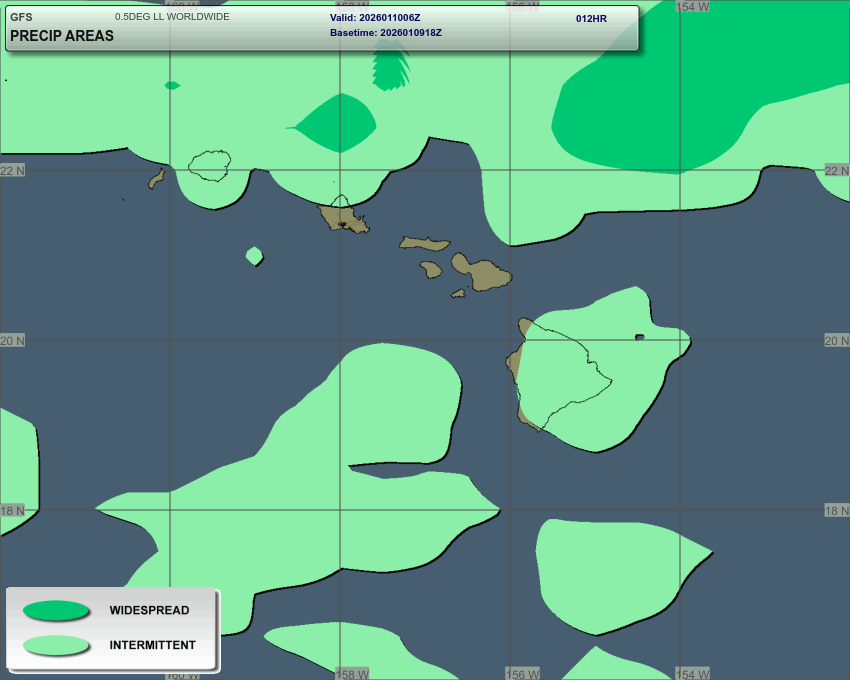This screenshot has height=680, width=850.
Task: Click small precip blob southwest of Oahu
Action: tap(254, 256)
